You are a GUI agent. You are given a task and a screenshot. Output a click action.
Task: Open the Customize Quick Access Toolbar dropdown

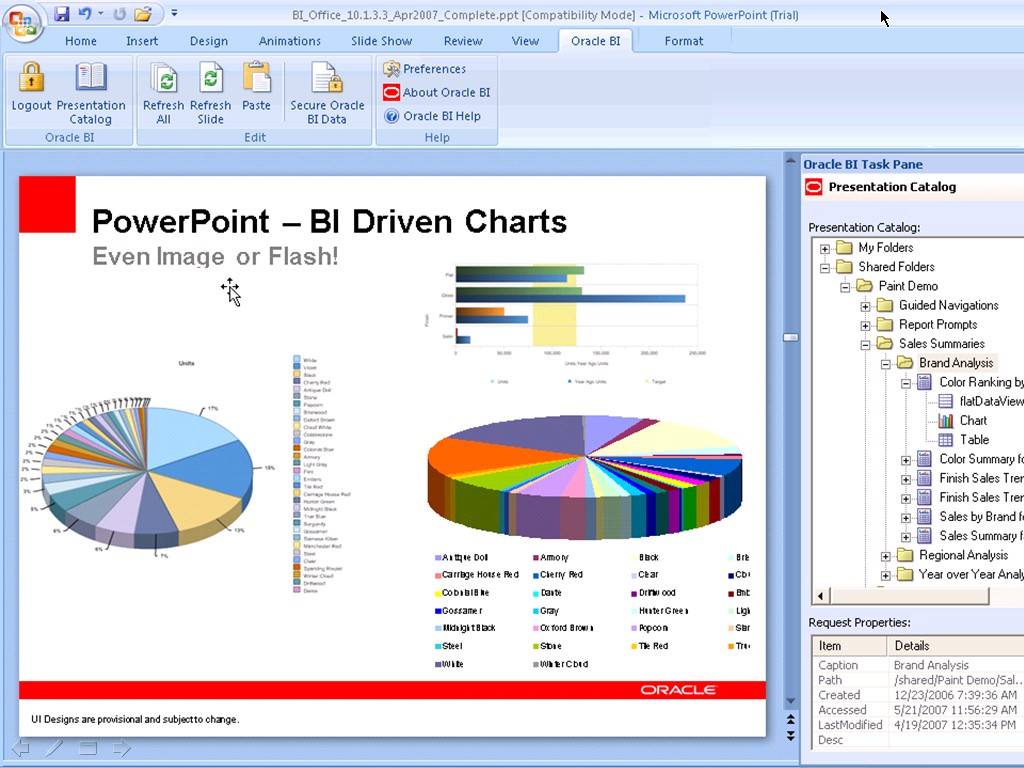pos(174,12)
